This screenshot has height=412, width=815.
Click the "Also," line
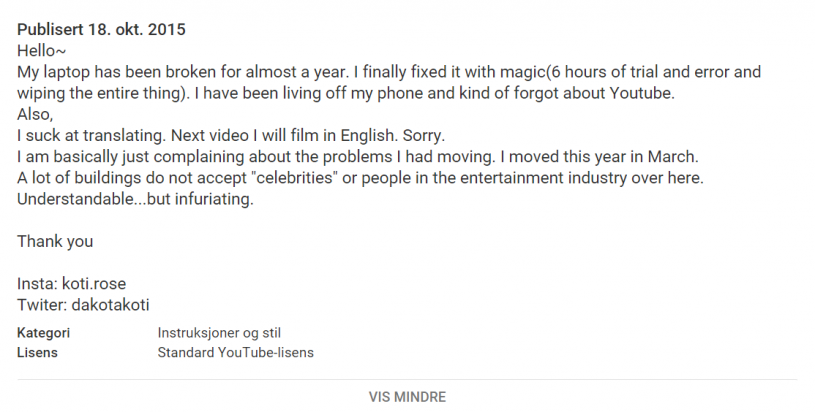(x=35, y=114)
